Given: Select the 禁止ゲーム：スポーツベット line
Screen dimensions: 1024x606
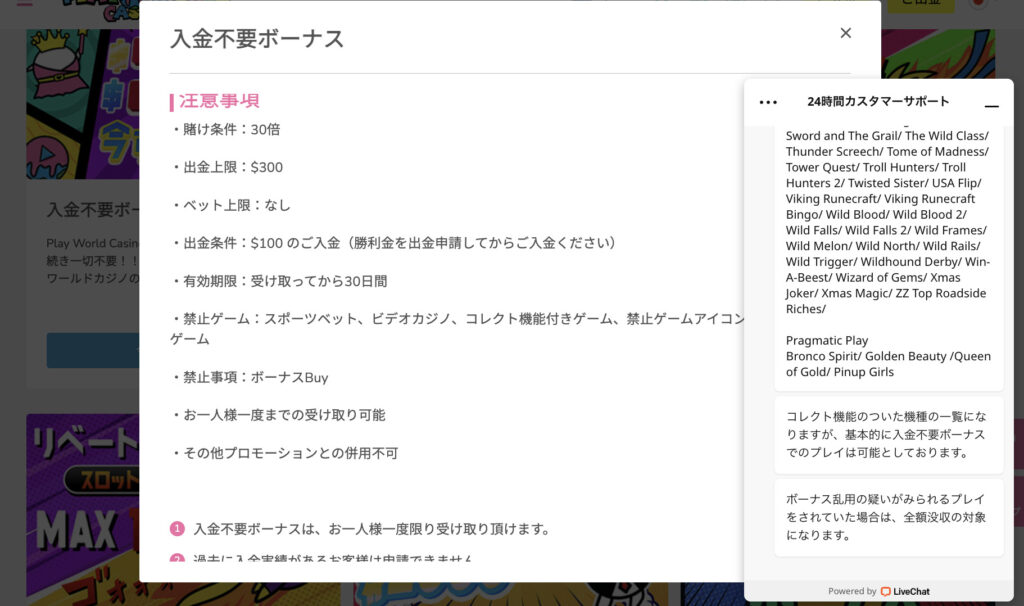Looking at the screenshot, I should tap(457, 328).
